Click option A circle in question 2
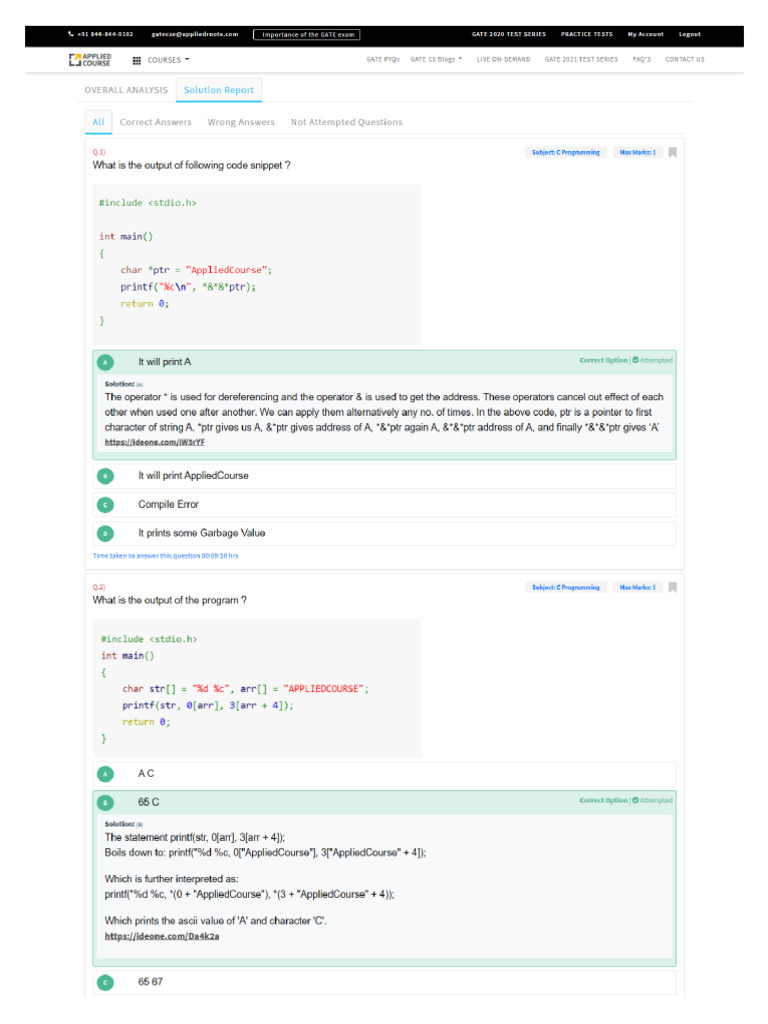This screenshot has width=768, height=1024. click(x=106, y=773)
